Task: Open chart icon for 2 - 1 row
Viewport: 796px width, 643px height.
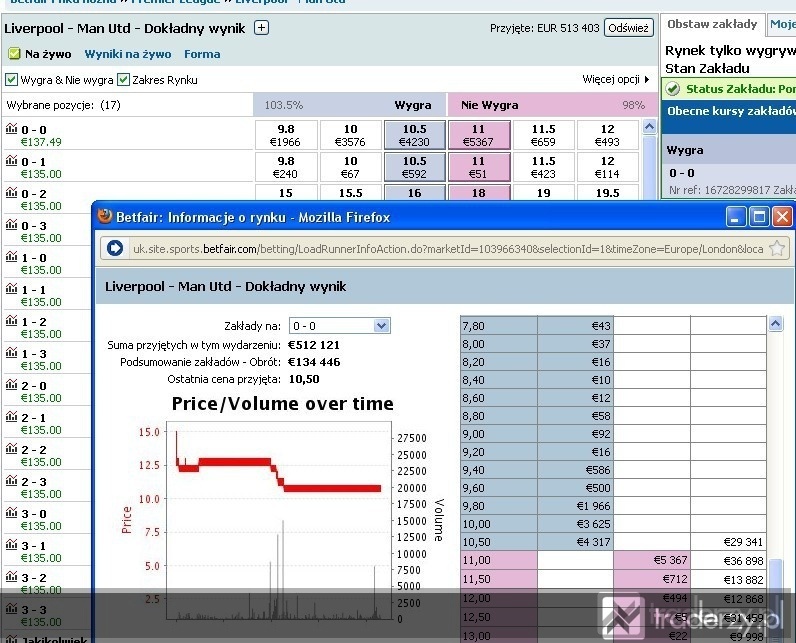Action: [x=11, y=417]
